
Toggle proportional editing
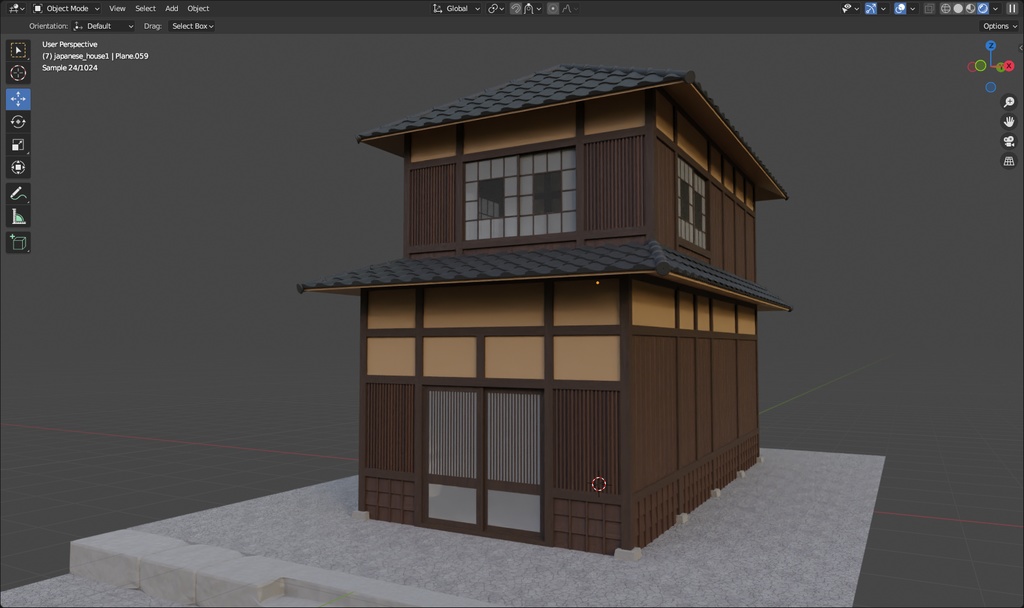click(x=552, y=8)
